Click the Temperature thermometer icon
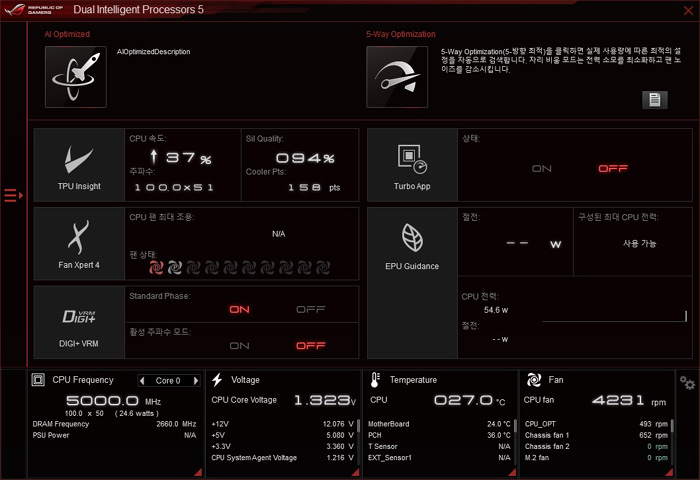The image size is (700, 480). pyautogui.click(x=375, y=380)
